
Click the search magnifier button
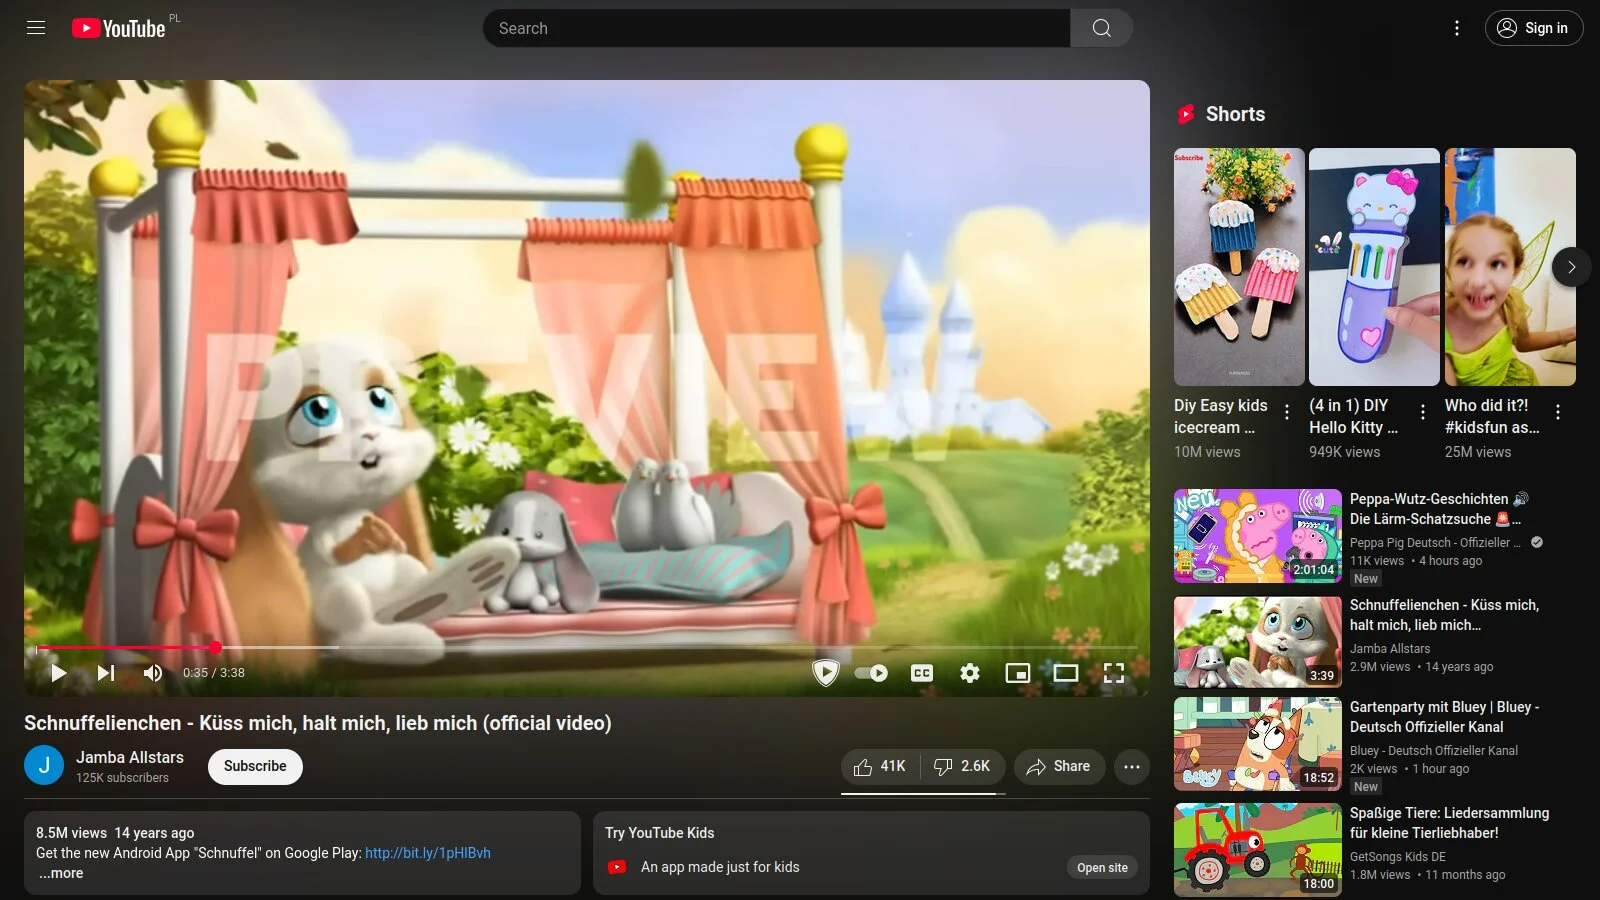[1101, 28]
